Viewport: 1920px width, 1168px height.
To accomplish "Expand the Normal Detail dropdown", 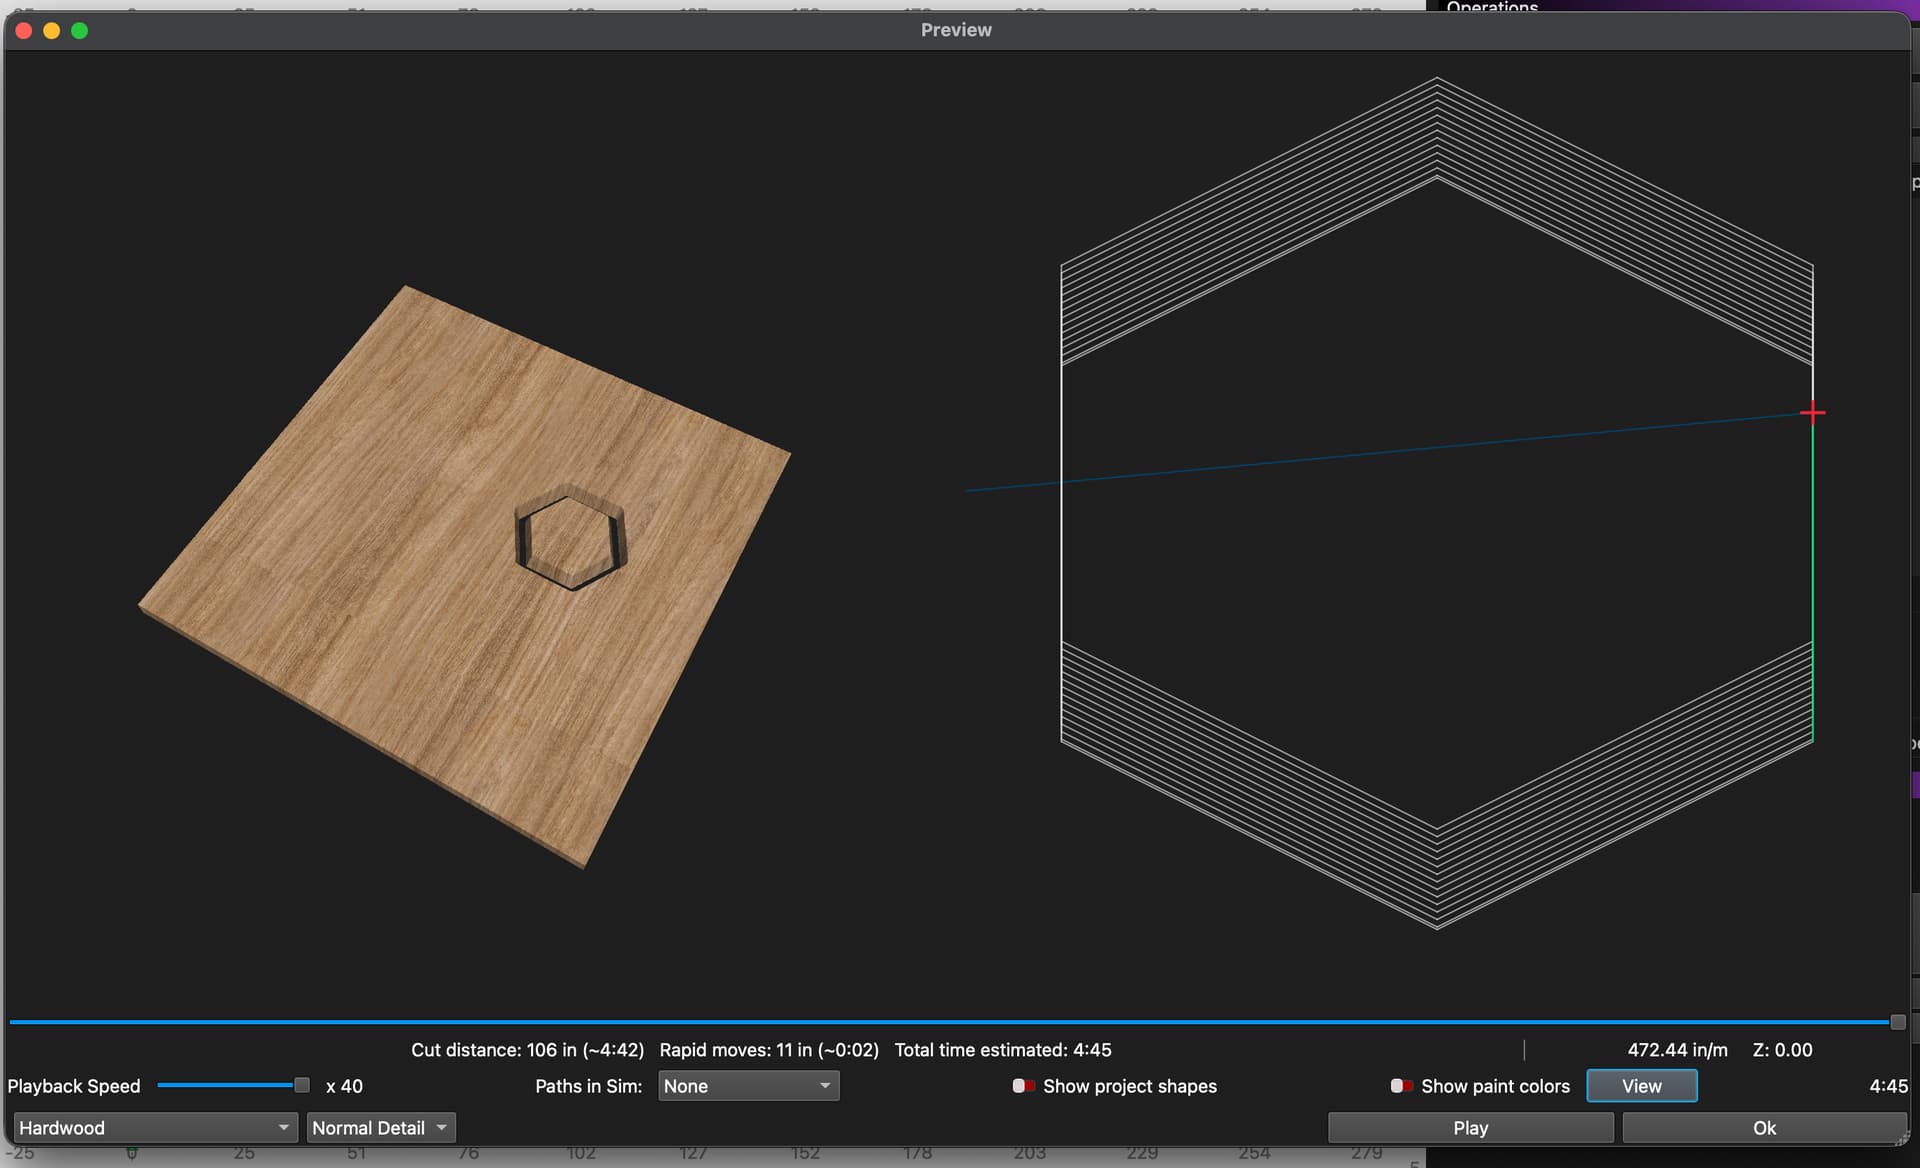I will coord(380,1128).
